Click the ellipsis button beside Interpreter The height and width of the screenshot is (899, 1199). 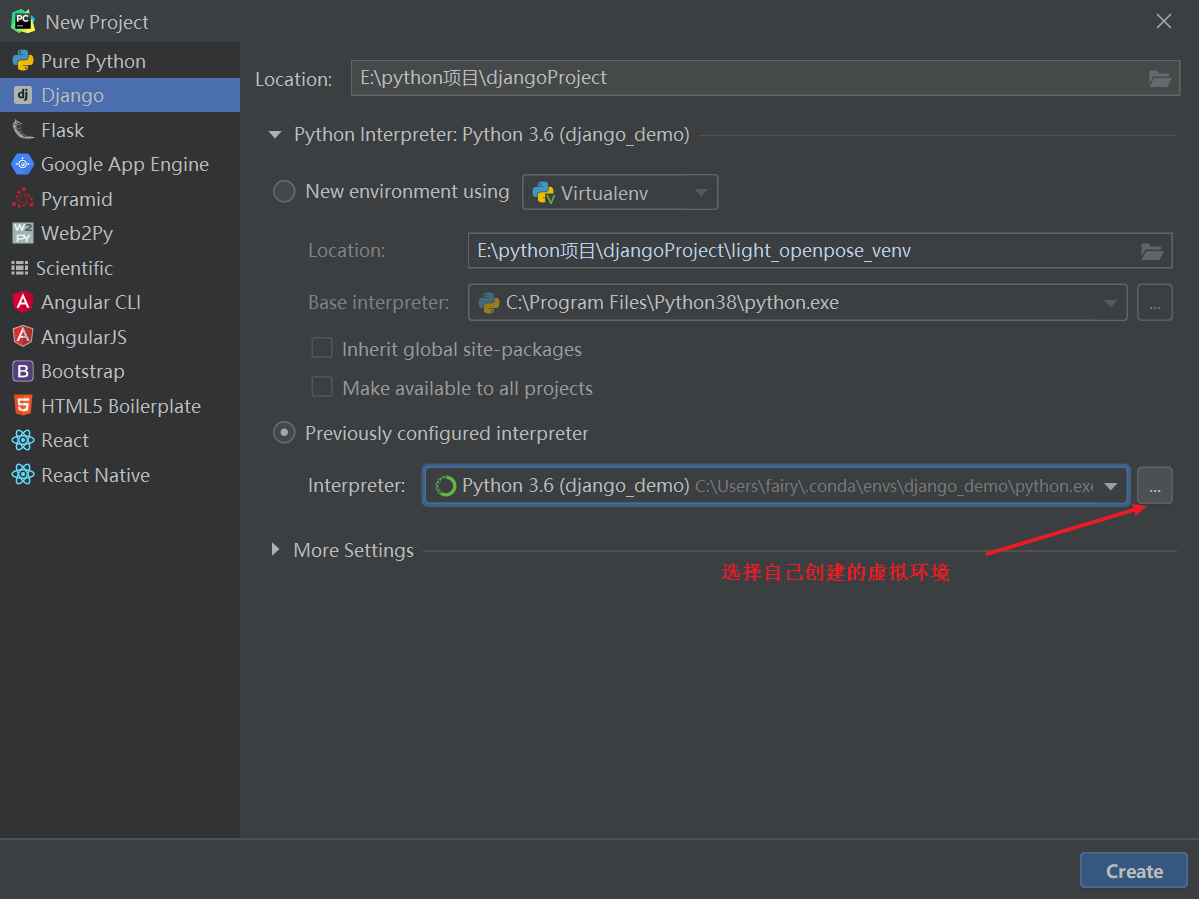1155,486
